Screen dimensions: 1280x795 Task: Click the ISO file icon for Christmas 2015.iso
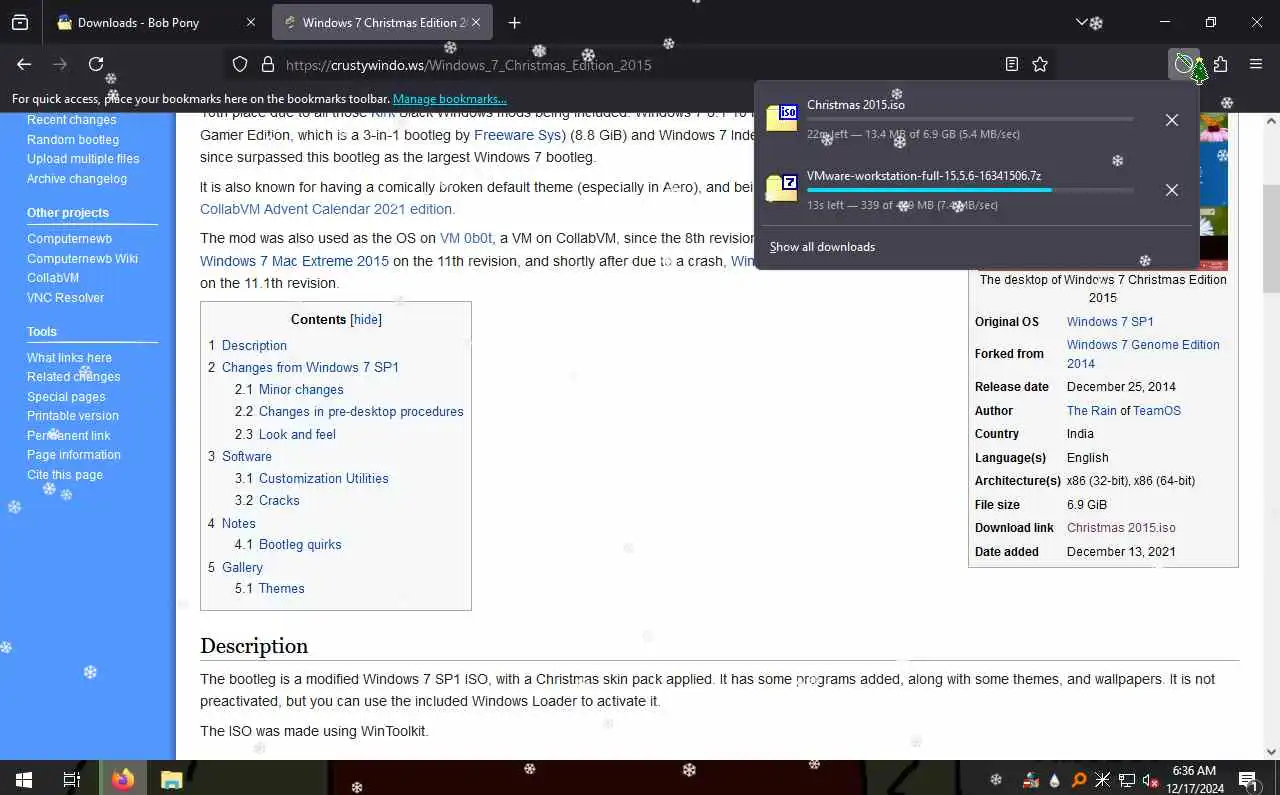(x=782, y=118)
